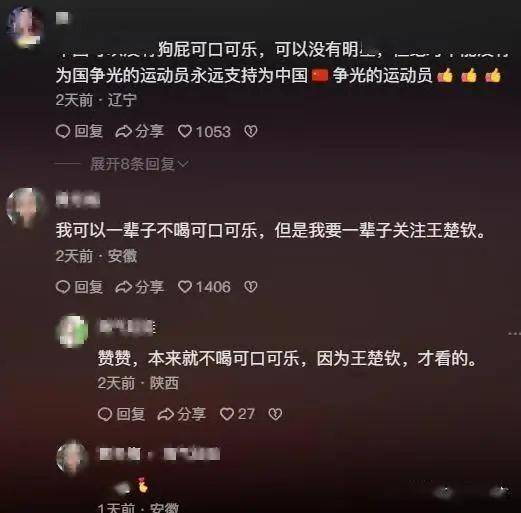The width and height of the screenshot is (521, 513).
Task: Dislike the Shaanxi reply via broken heart
Action: coord(275,414)
